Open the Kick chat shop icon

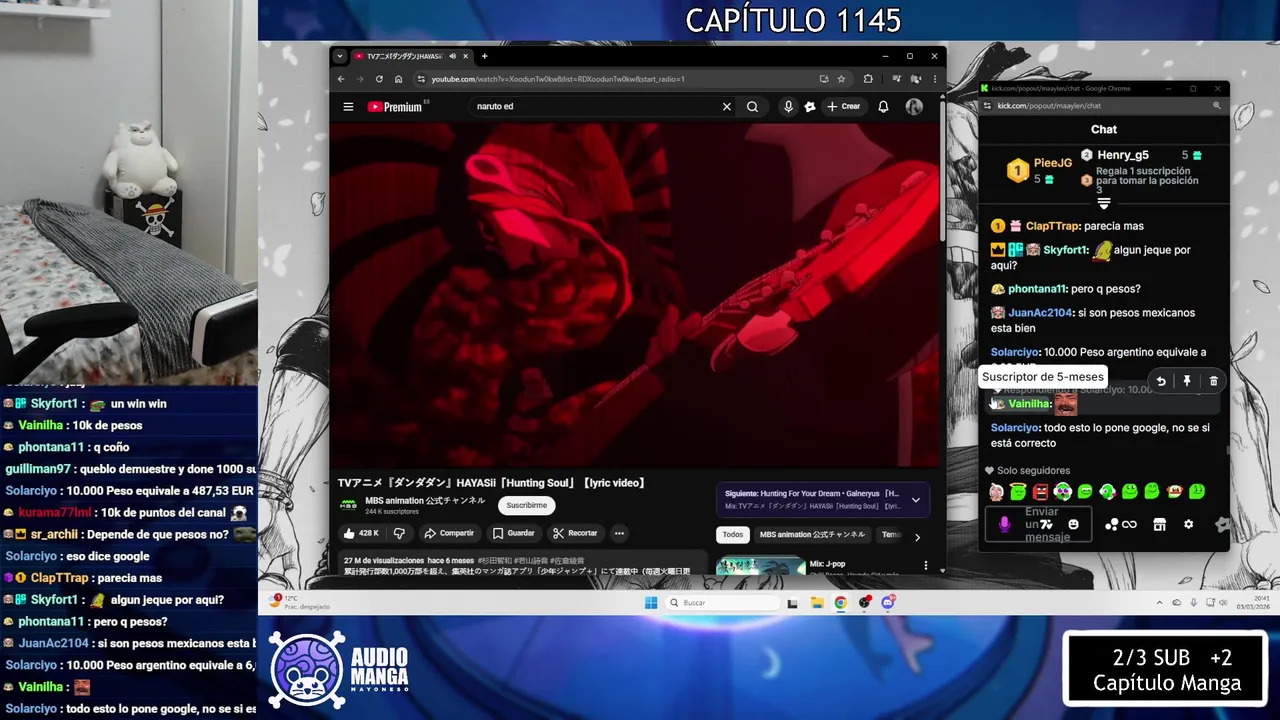1159,524
